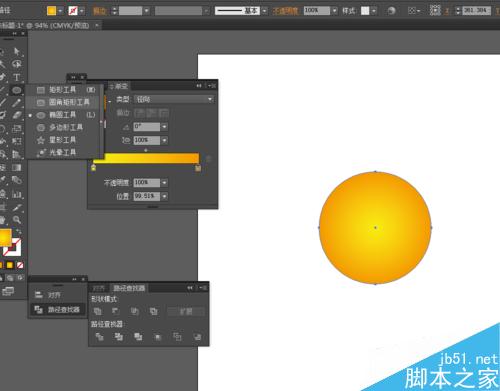This screenshot has width=500, height=391.
Task: Click the Crop pathfinder icon
Action: coord(158,337)
